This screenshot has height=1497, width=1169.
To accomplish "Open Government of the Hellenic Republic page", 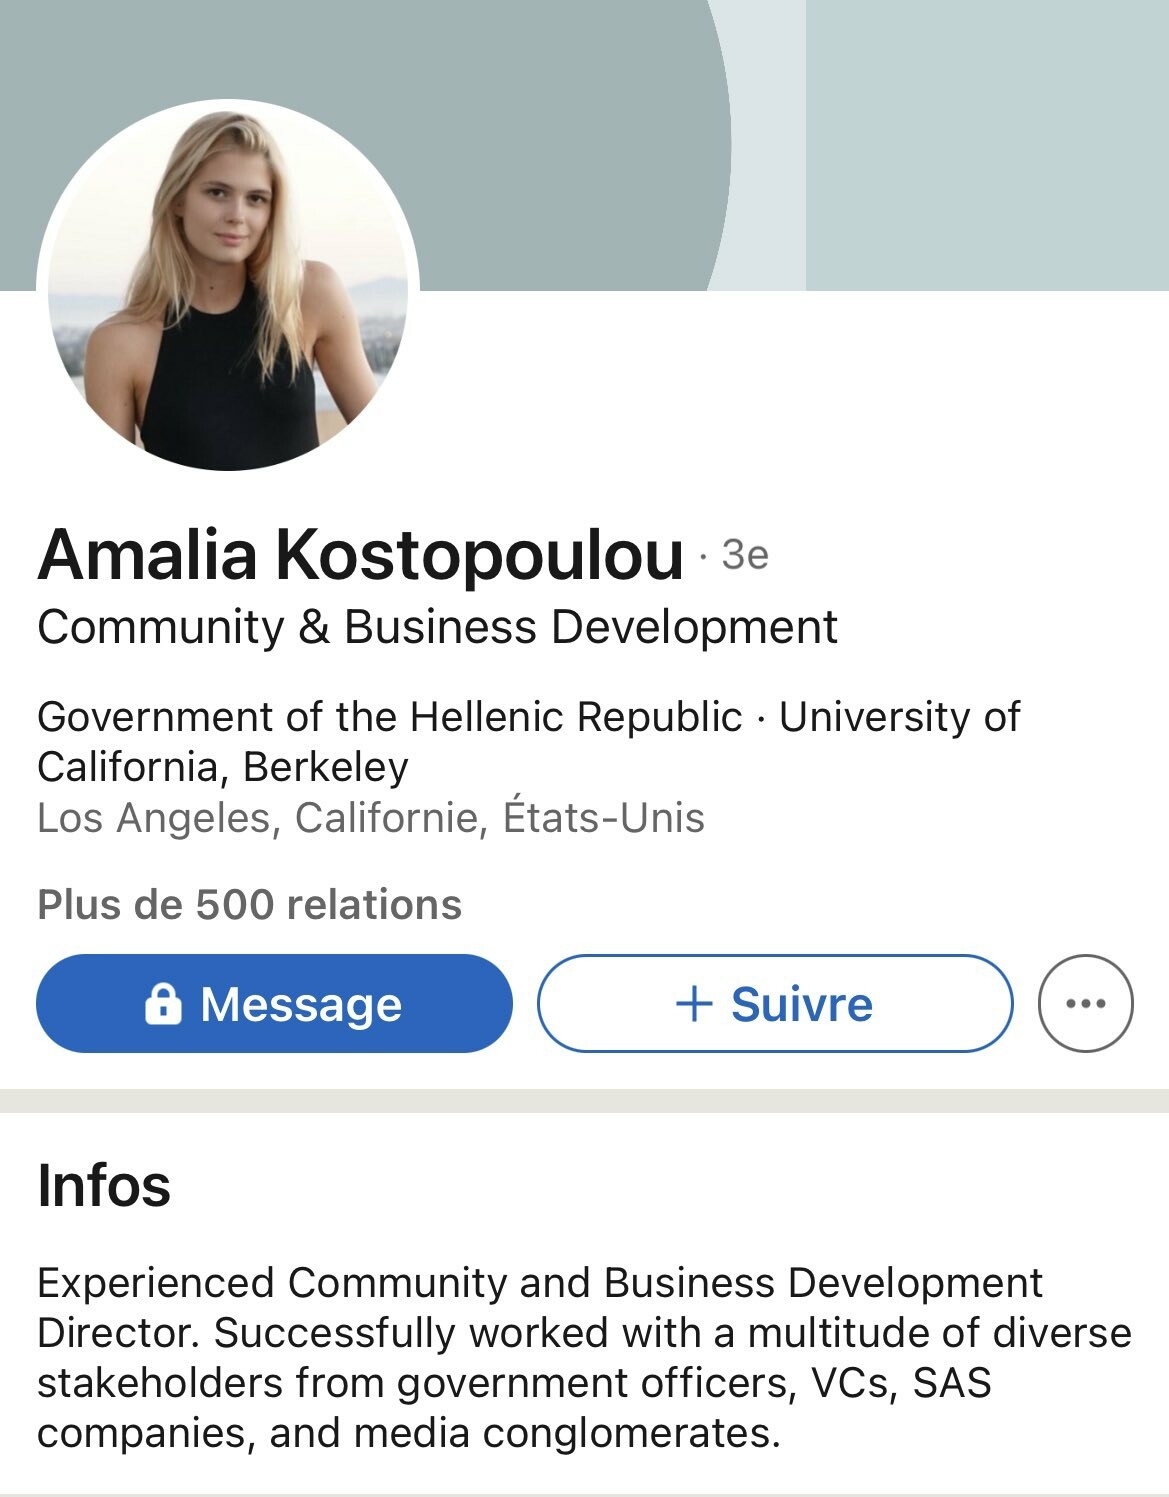I will pyautogui.click(x=390, y=717).
